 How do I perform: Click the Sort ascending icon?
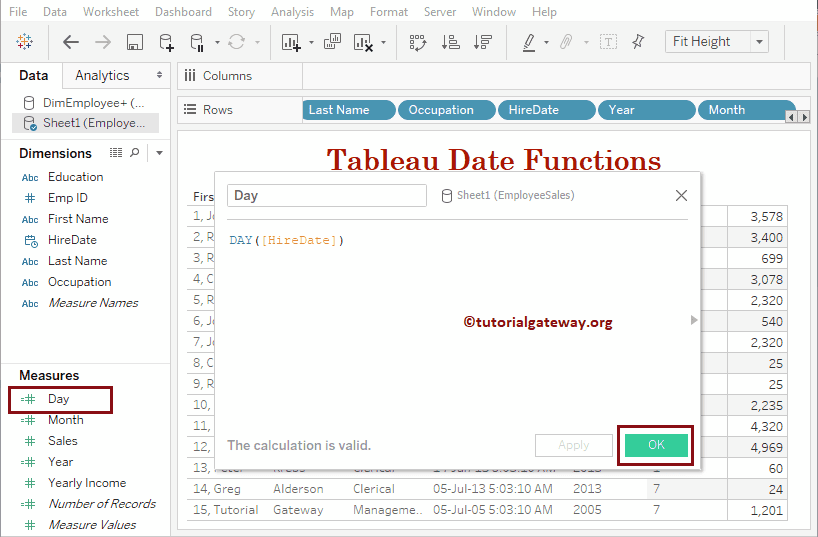coord(450,42)
